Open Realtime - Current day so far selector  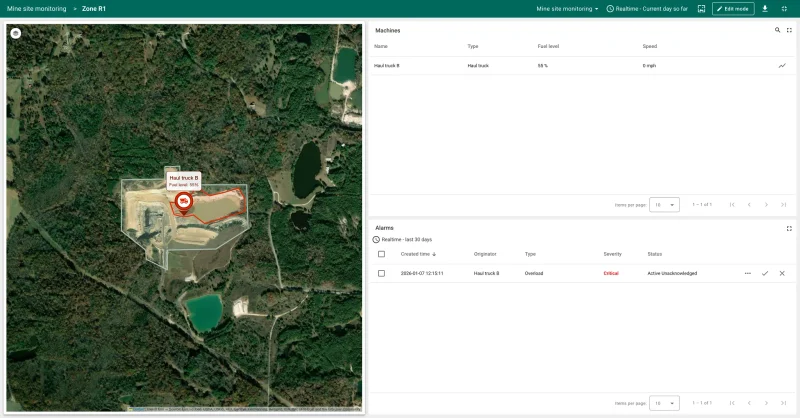(647, 9)
